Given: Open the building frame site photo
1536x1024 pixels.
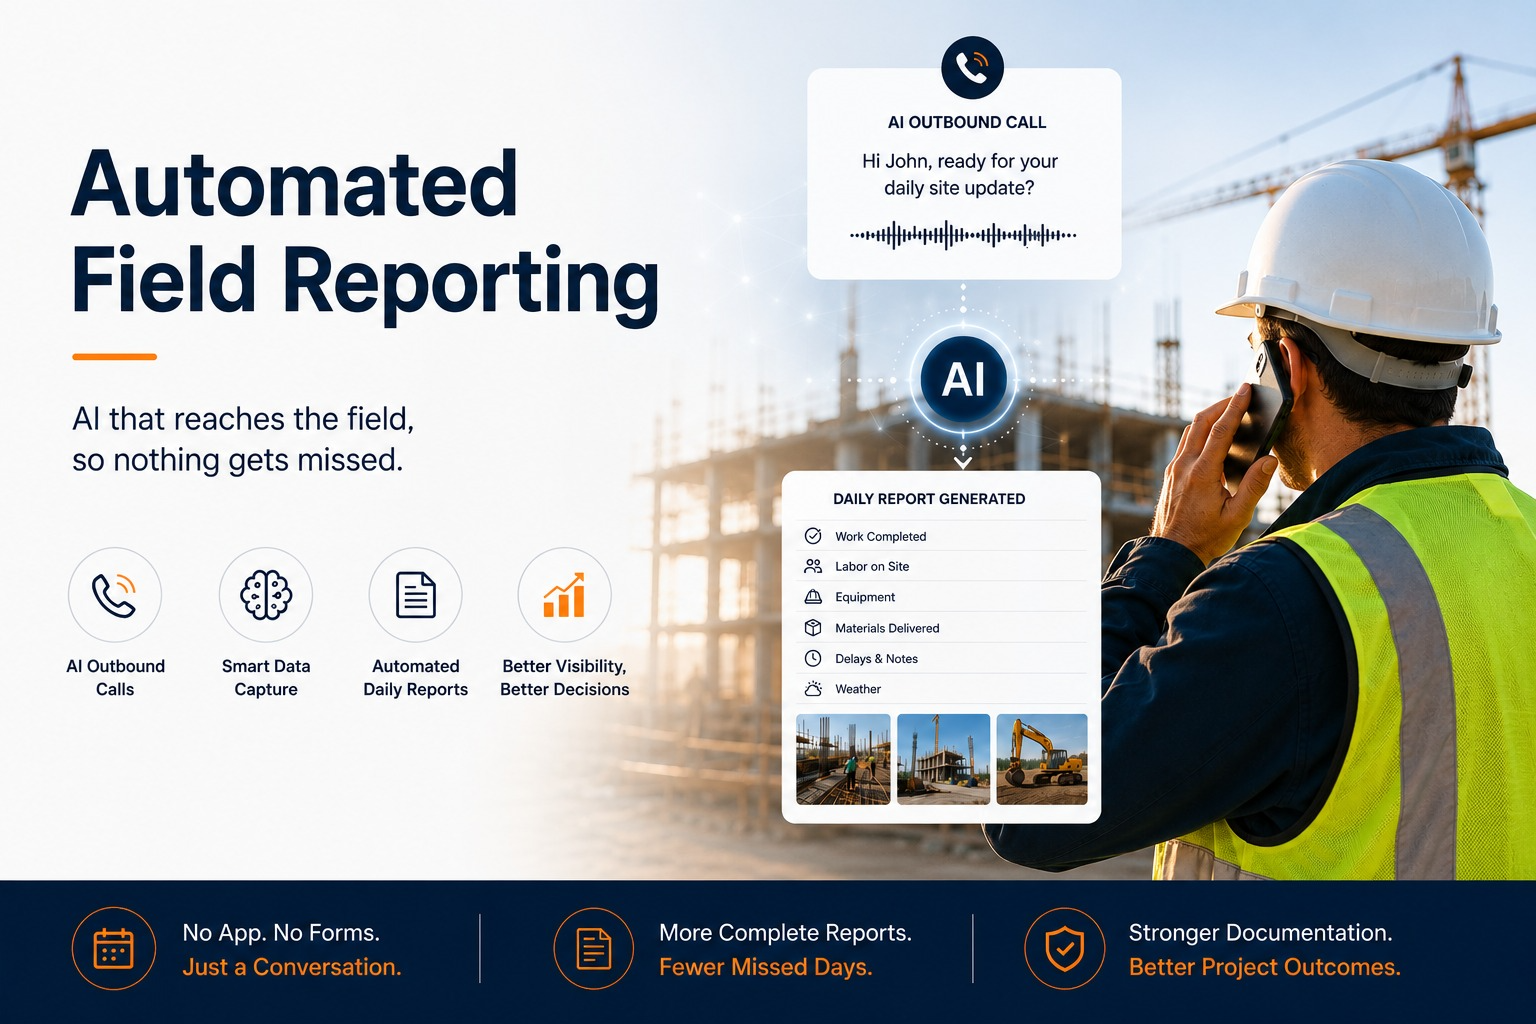Looking at the screenshot, I should (943, 759).
